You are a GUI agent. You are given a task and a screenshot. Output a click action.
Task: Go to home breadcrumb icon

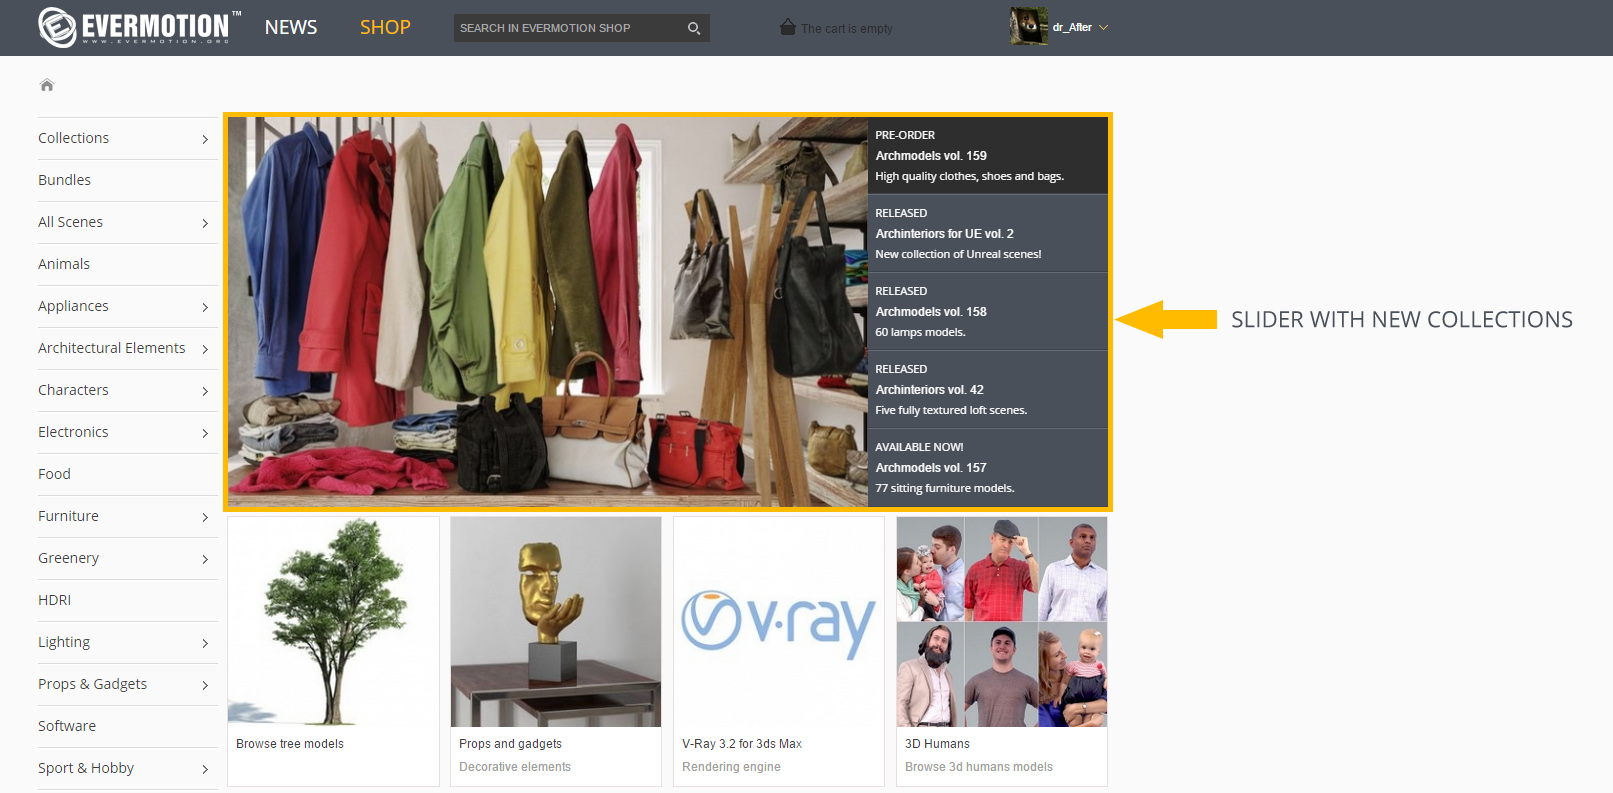click(x=47, y=85)
